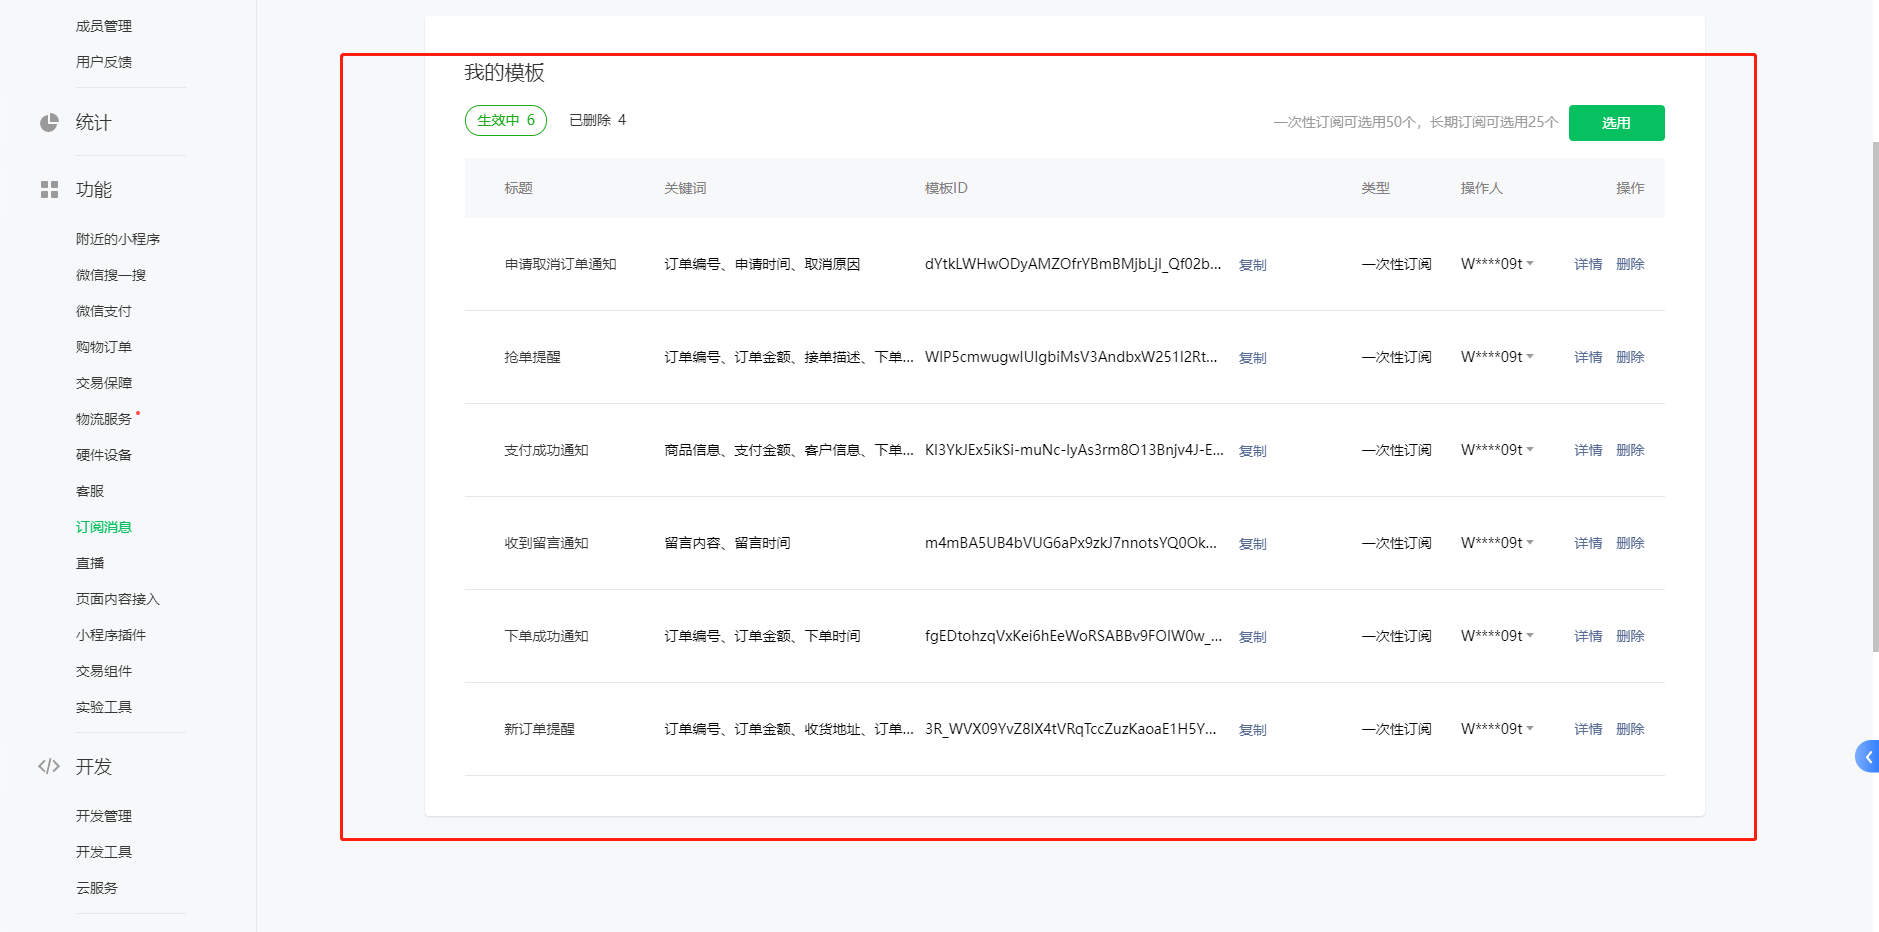Copy the template ID of 支付成功通知
This screenshot has height=932, width=1879.
point(1251,451)
